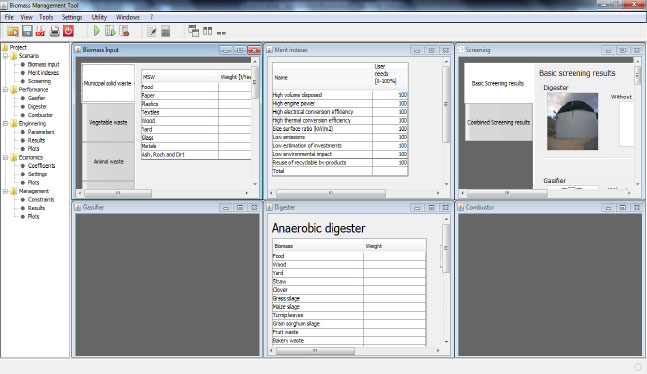Click the Straw weight cell in Anaerobic digester
This screenshot has height=374, width=647.
[x=394, y=282]
